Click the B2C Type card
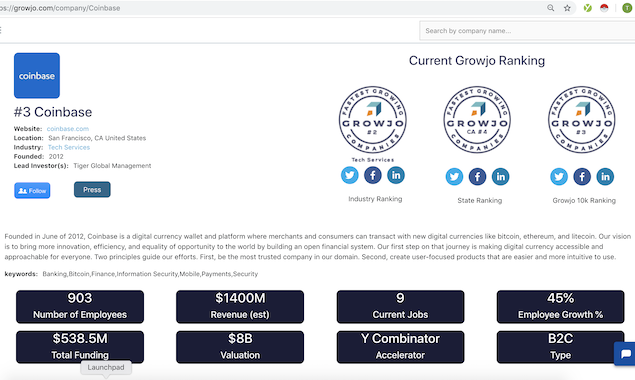The image size is (635, 380). pos(560,347)
